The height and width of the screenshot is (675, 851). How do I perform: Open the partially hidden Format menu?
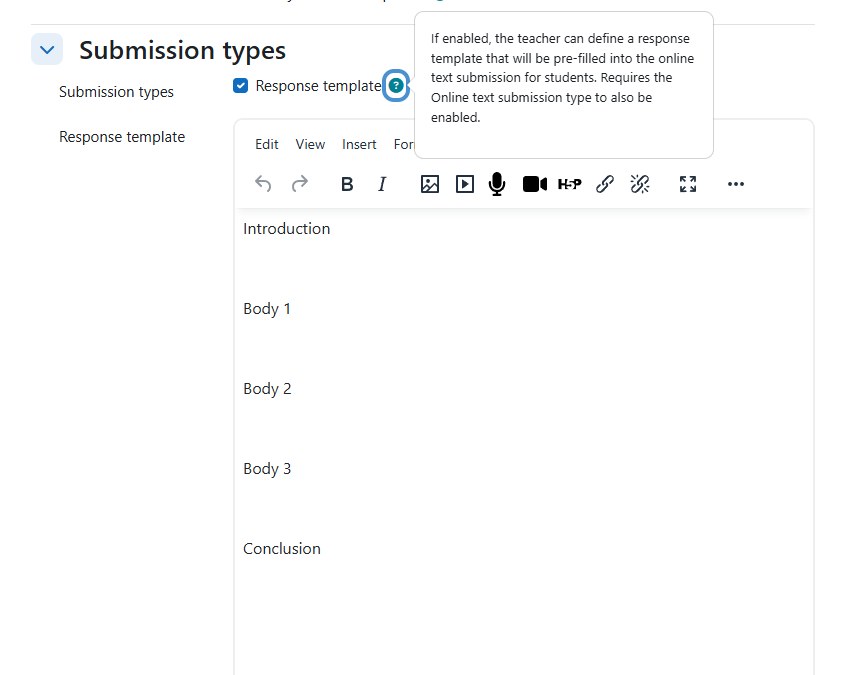[x=403, y=144]
